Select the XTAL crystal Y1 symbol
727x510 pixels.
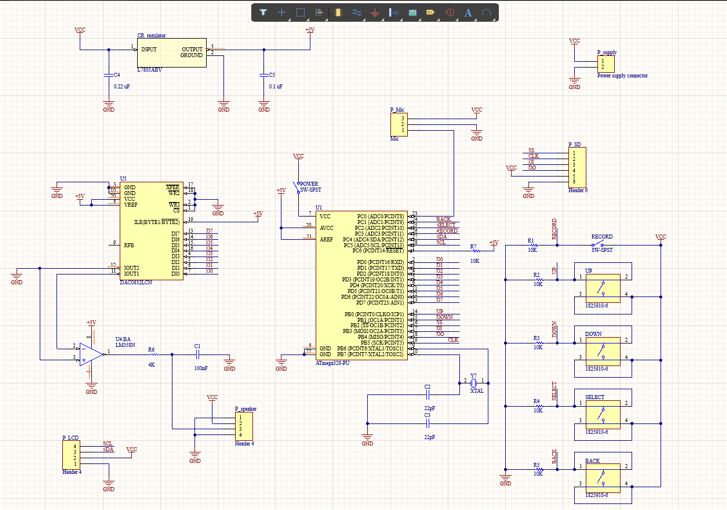[x=473, y=383]
